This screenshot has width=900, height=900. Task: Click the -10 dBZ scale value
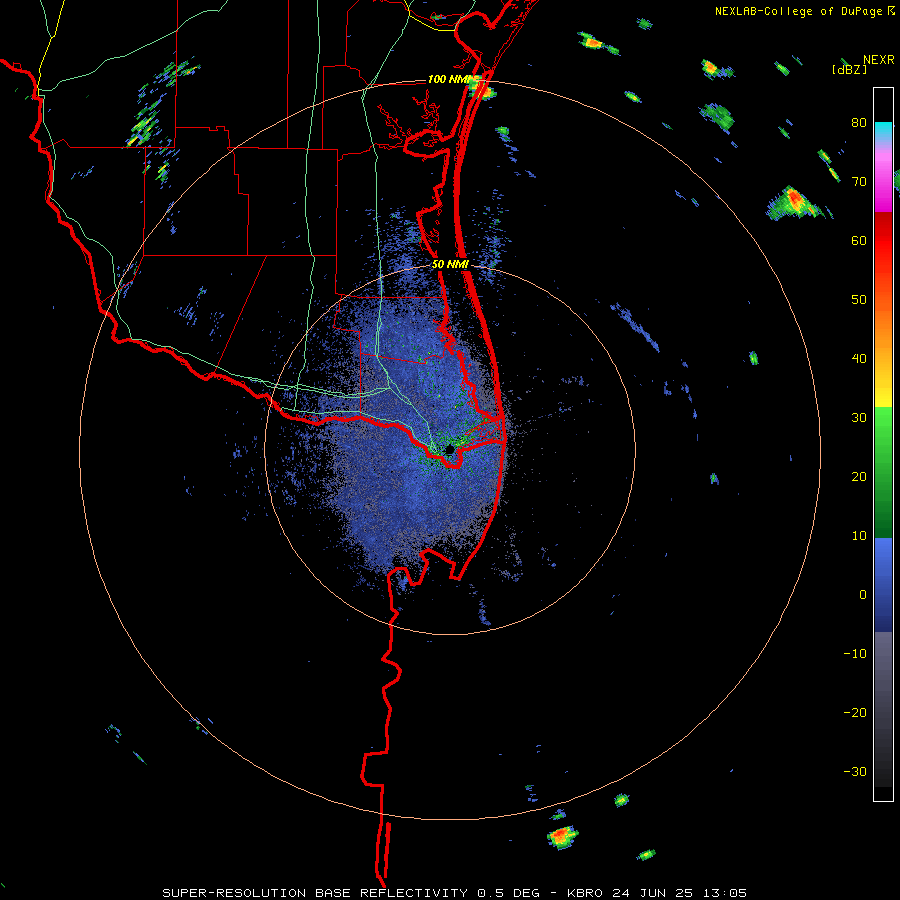click(x=855, y=654)
